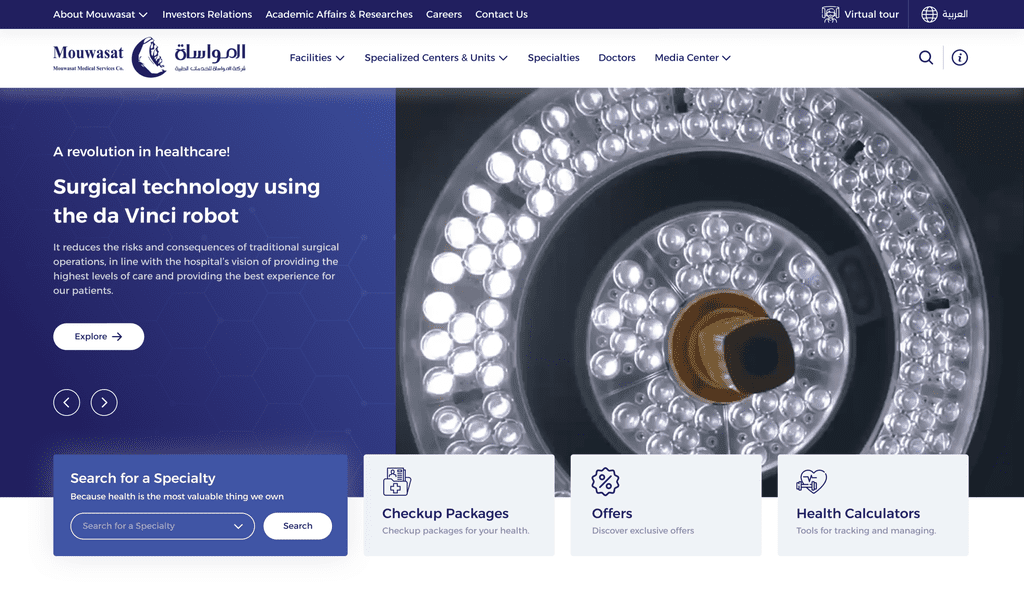Screen dimensions: 1024x593
Task: Click the 'Search for a Specialty' heading
Action: coord(142,478)
